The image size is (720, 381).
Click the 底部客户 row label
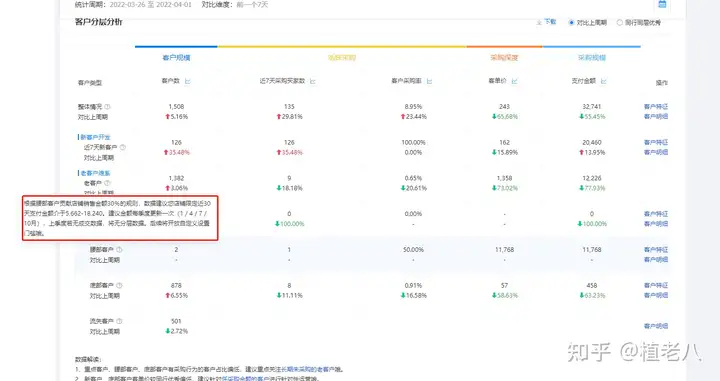[101, 286]
